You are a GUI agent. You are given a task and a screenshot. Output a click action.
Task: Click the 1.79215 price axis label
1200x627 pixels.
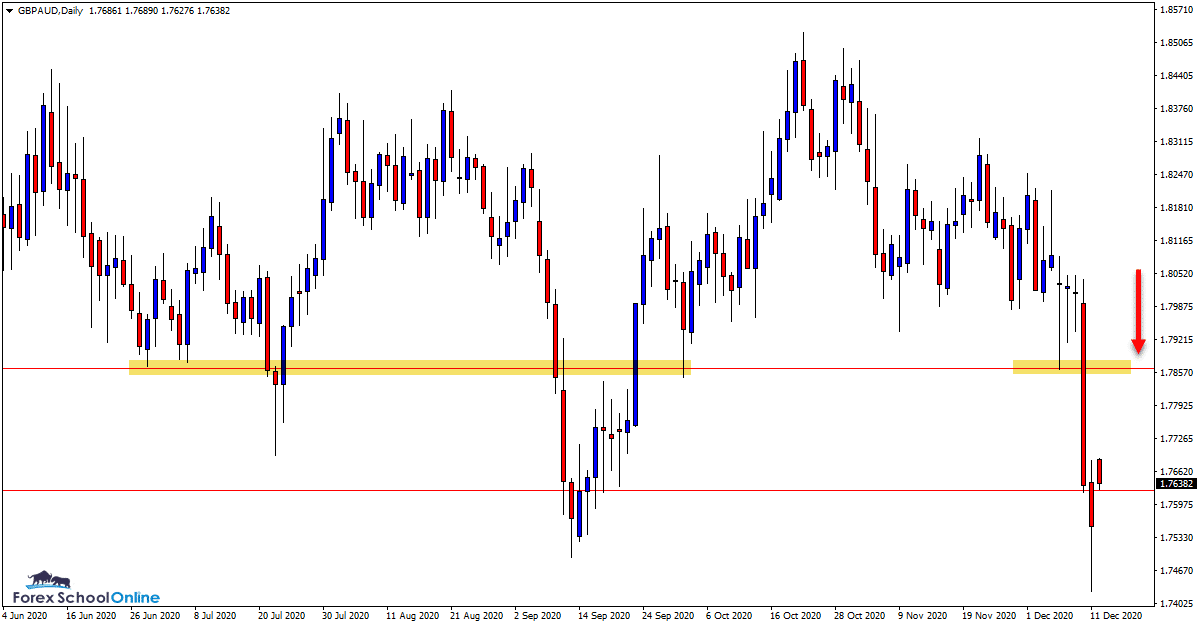click(x=1177, y=340)
